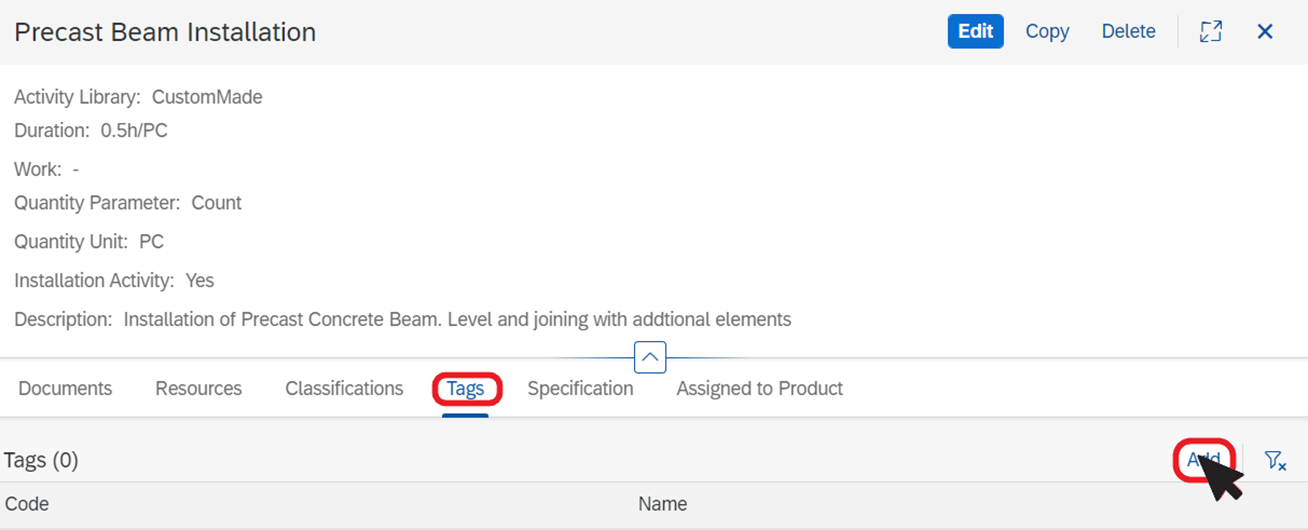Click the CustomMade activity library value
Screen dimensions: 1308x530
tap(207, 97)
